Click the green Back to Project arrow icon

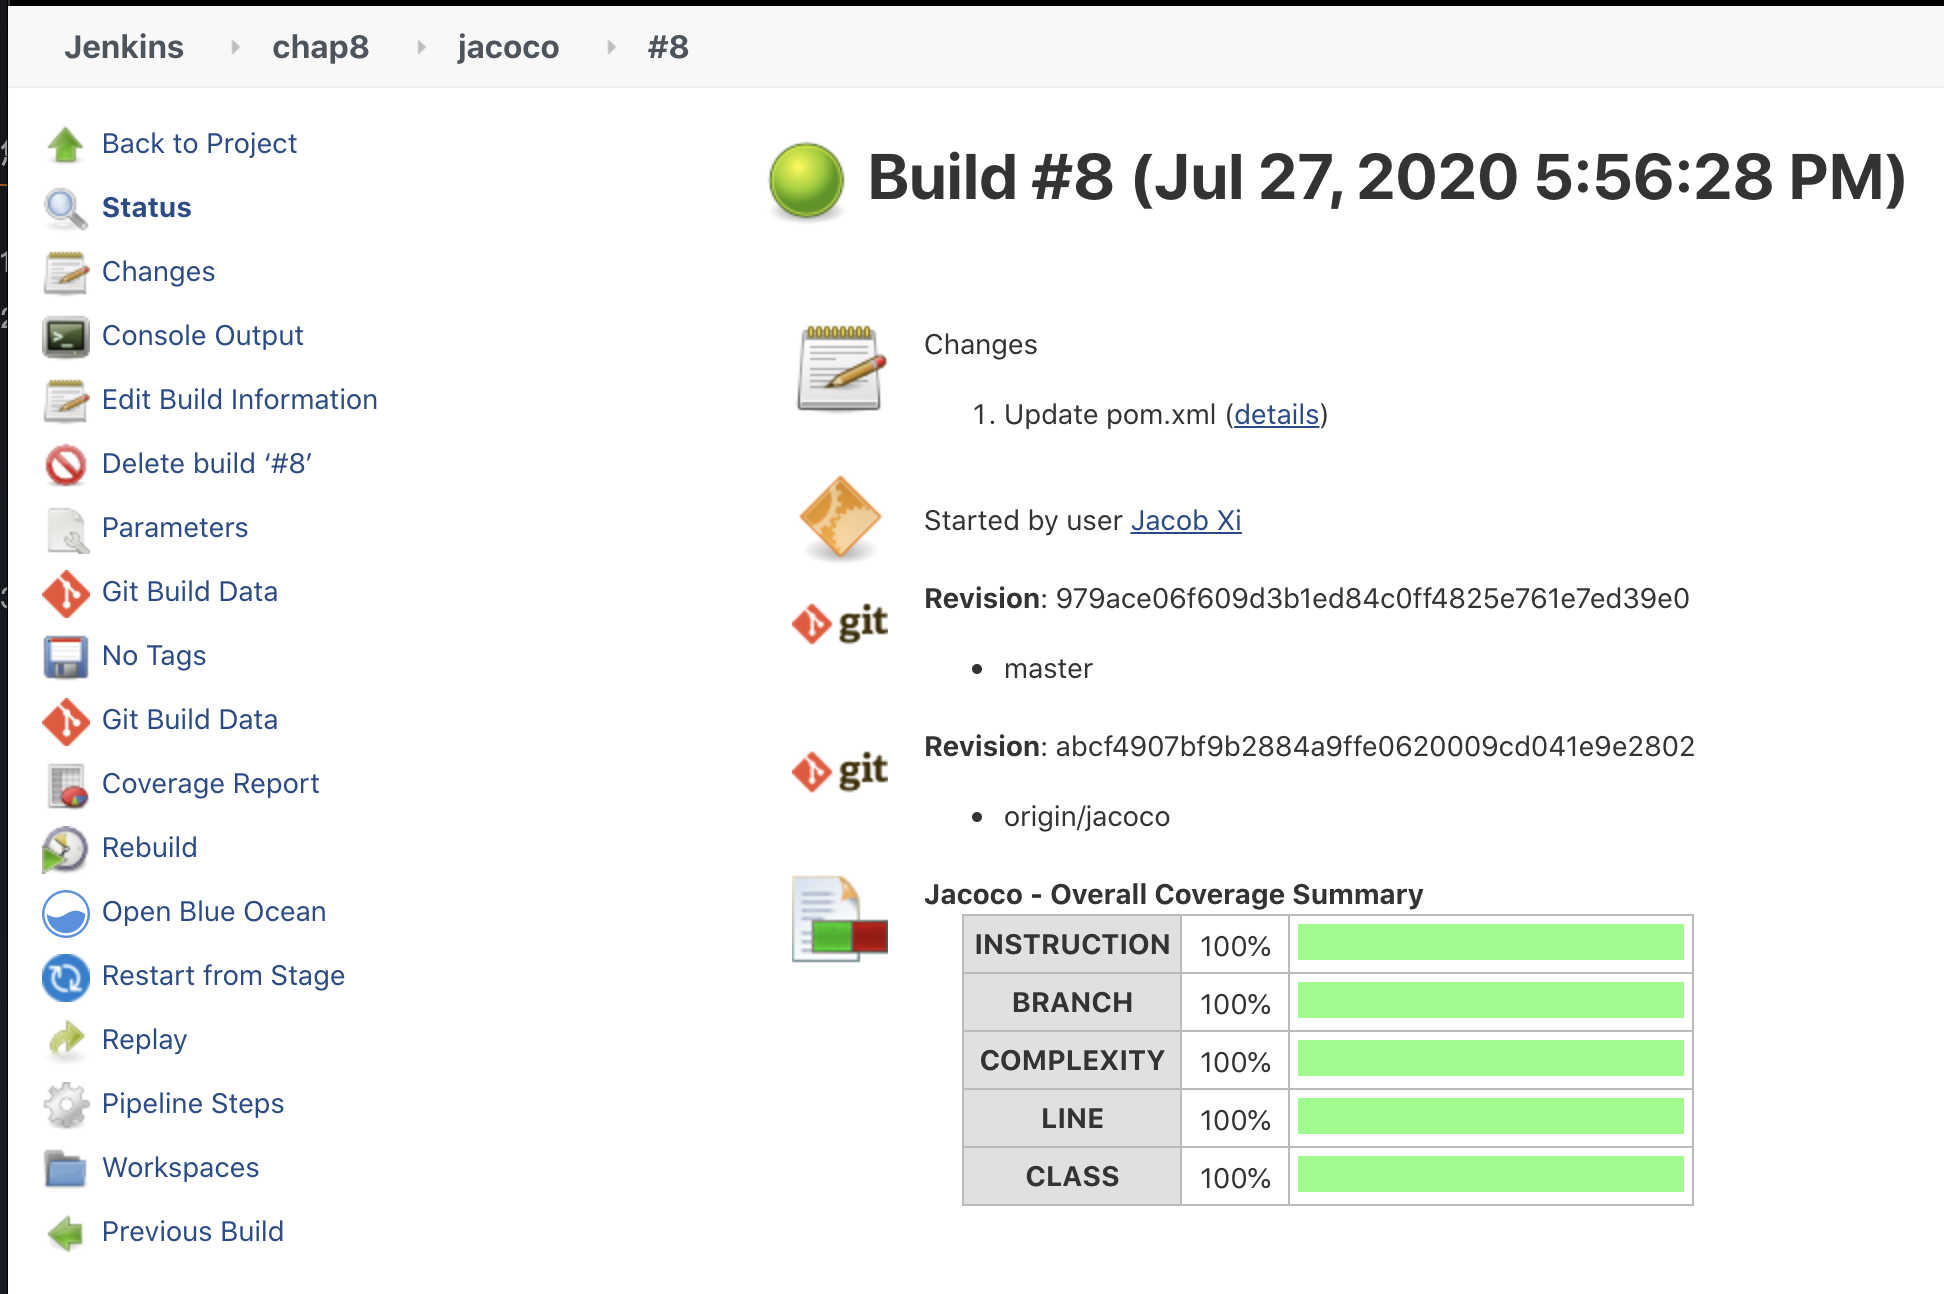66,144
